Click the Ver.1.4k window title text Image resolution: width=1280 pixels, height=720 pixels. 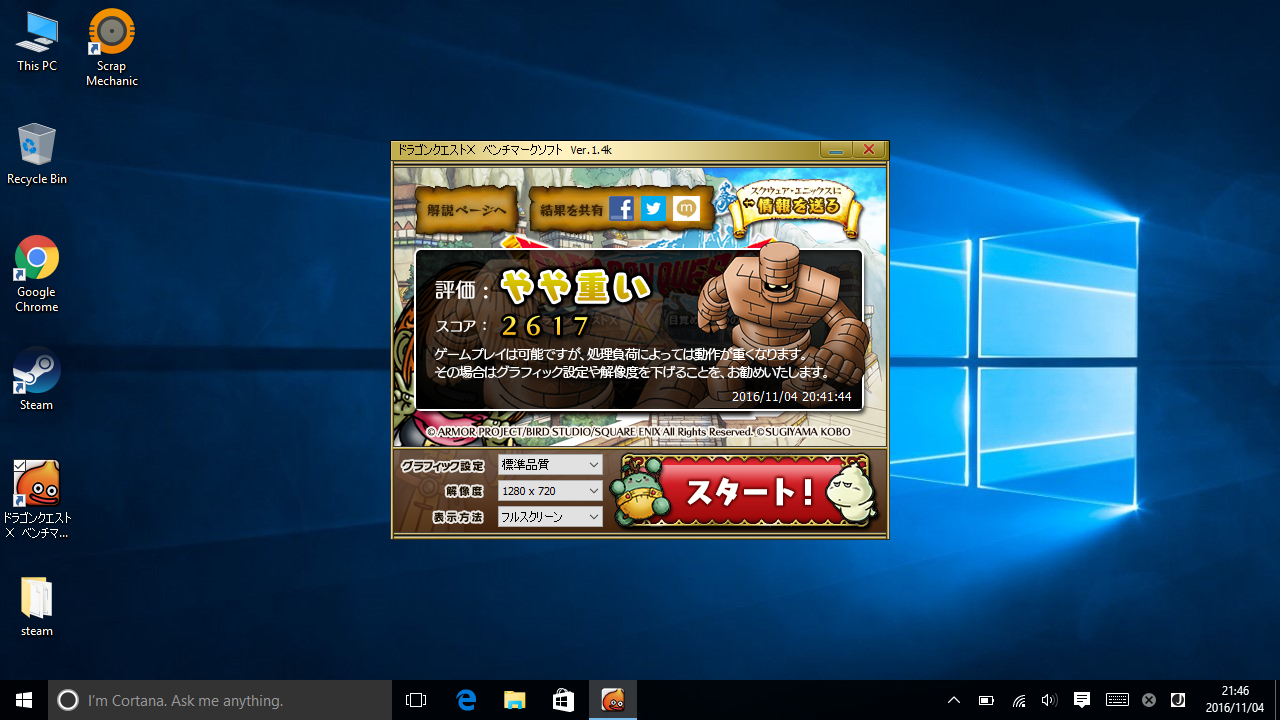point(591,150)
